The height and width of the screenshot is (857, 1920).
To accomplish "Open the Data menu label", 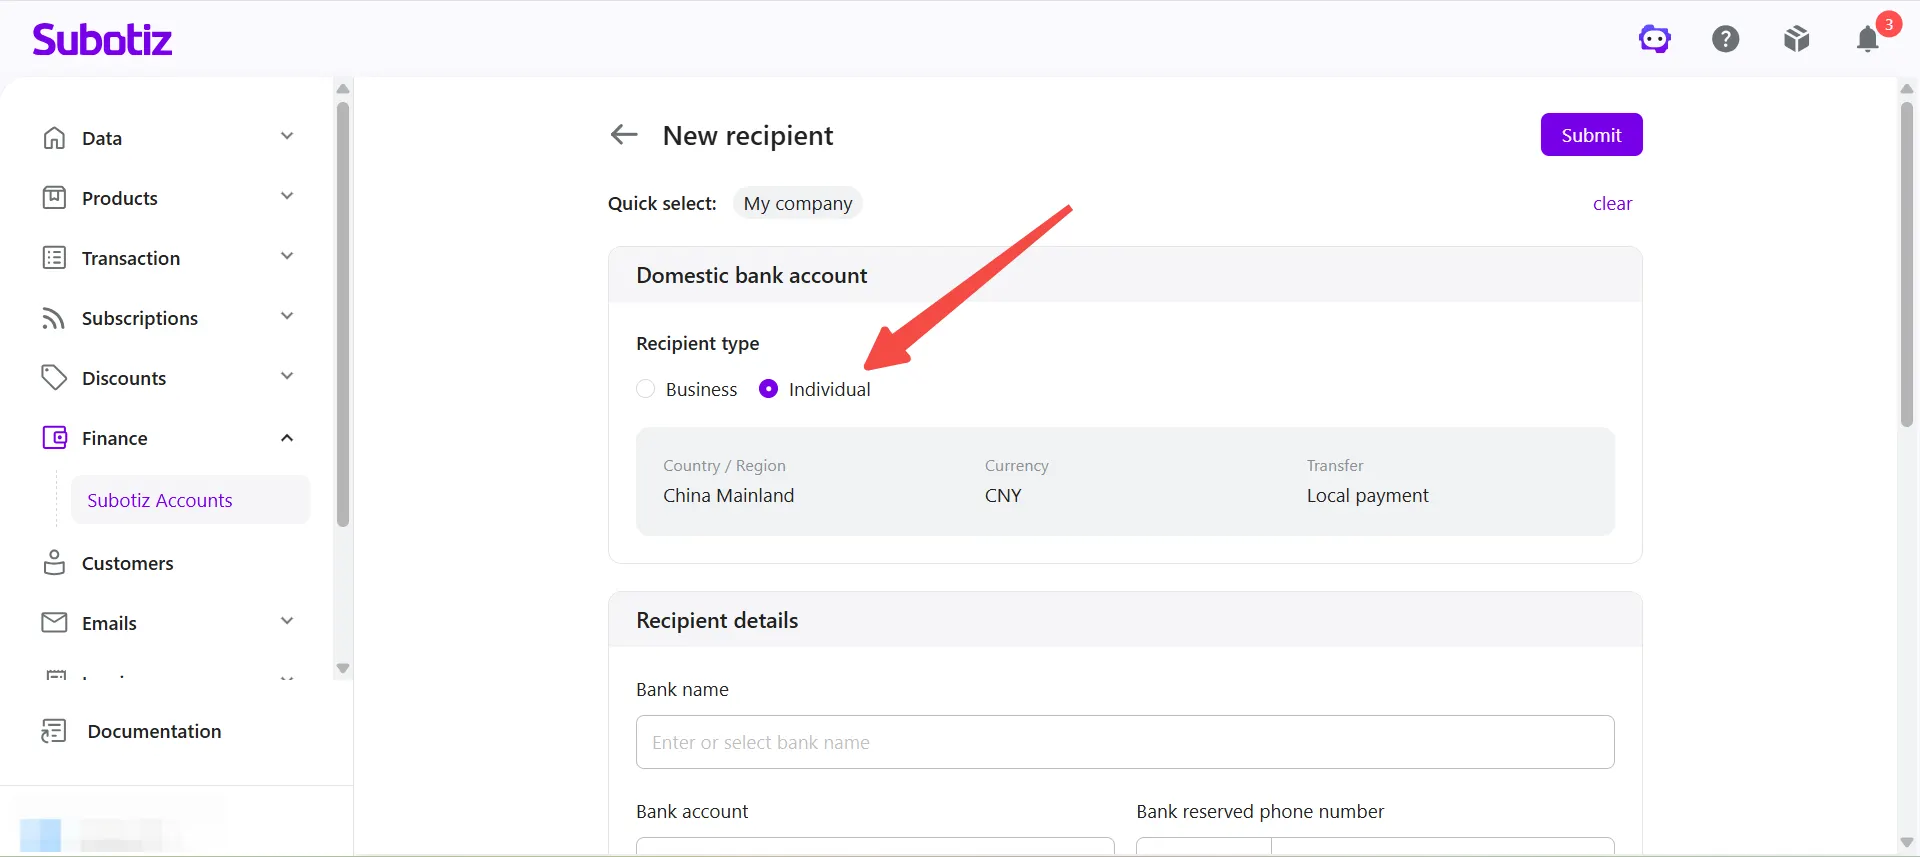I will pos(102,138).
